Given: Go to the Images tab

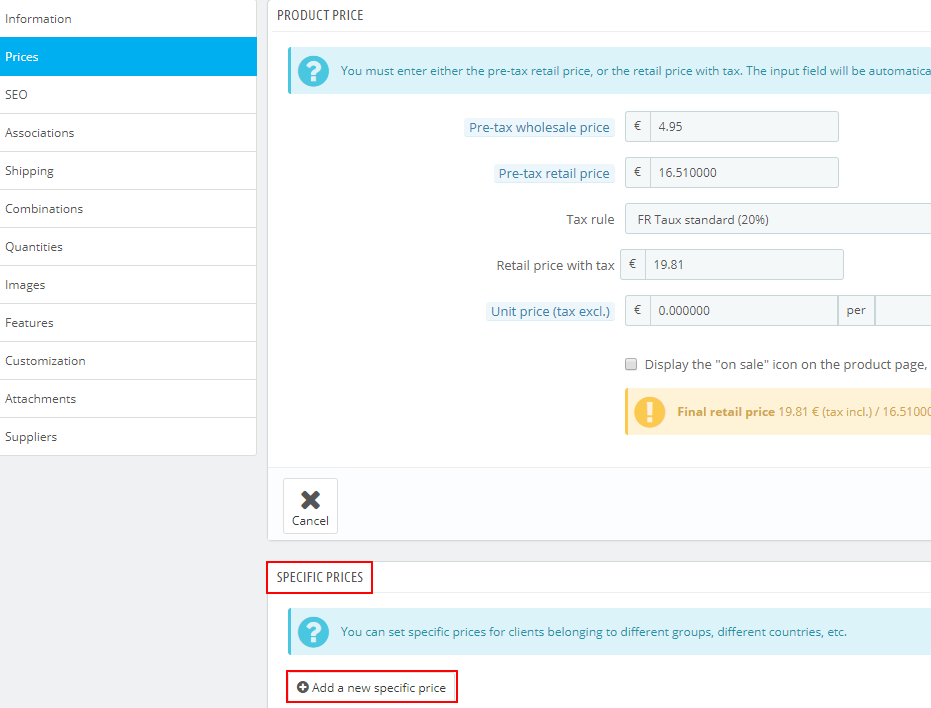Looking at the screenshot, I should coord(128,285).
